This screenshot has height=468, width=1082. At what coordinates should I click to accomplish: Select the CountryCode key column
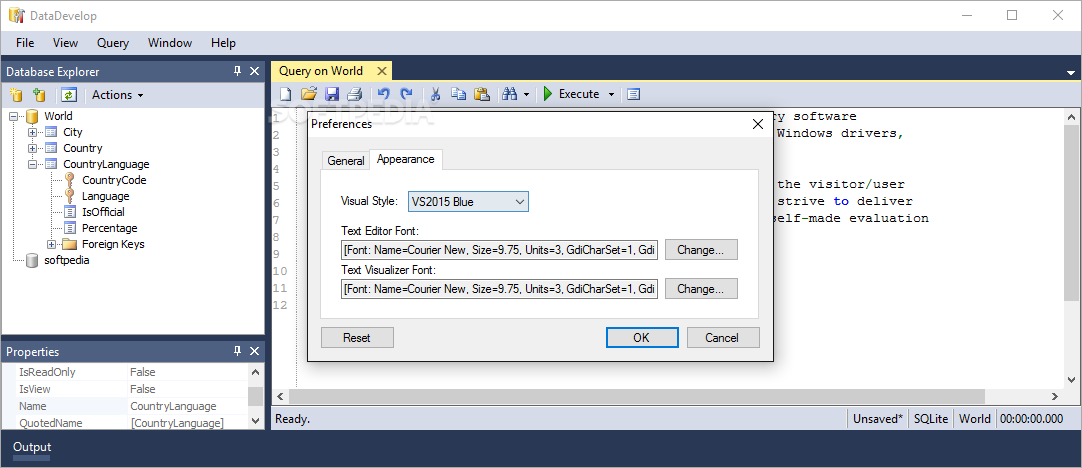point(114,180)
